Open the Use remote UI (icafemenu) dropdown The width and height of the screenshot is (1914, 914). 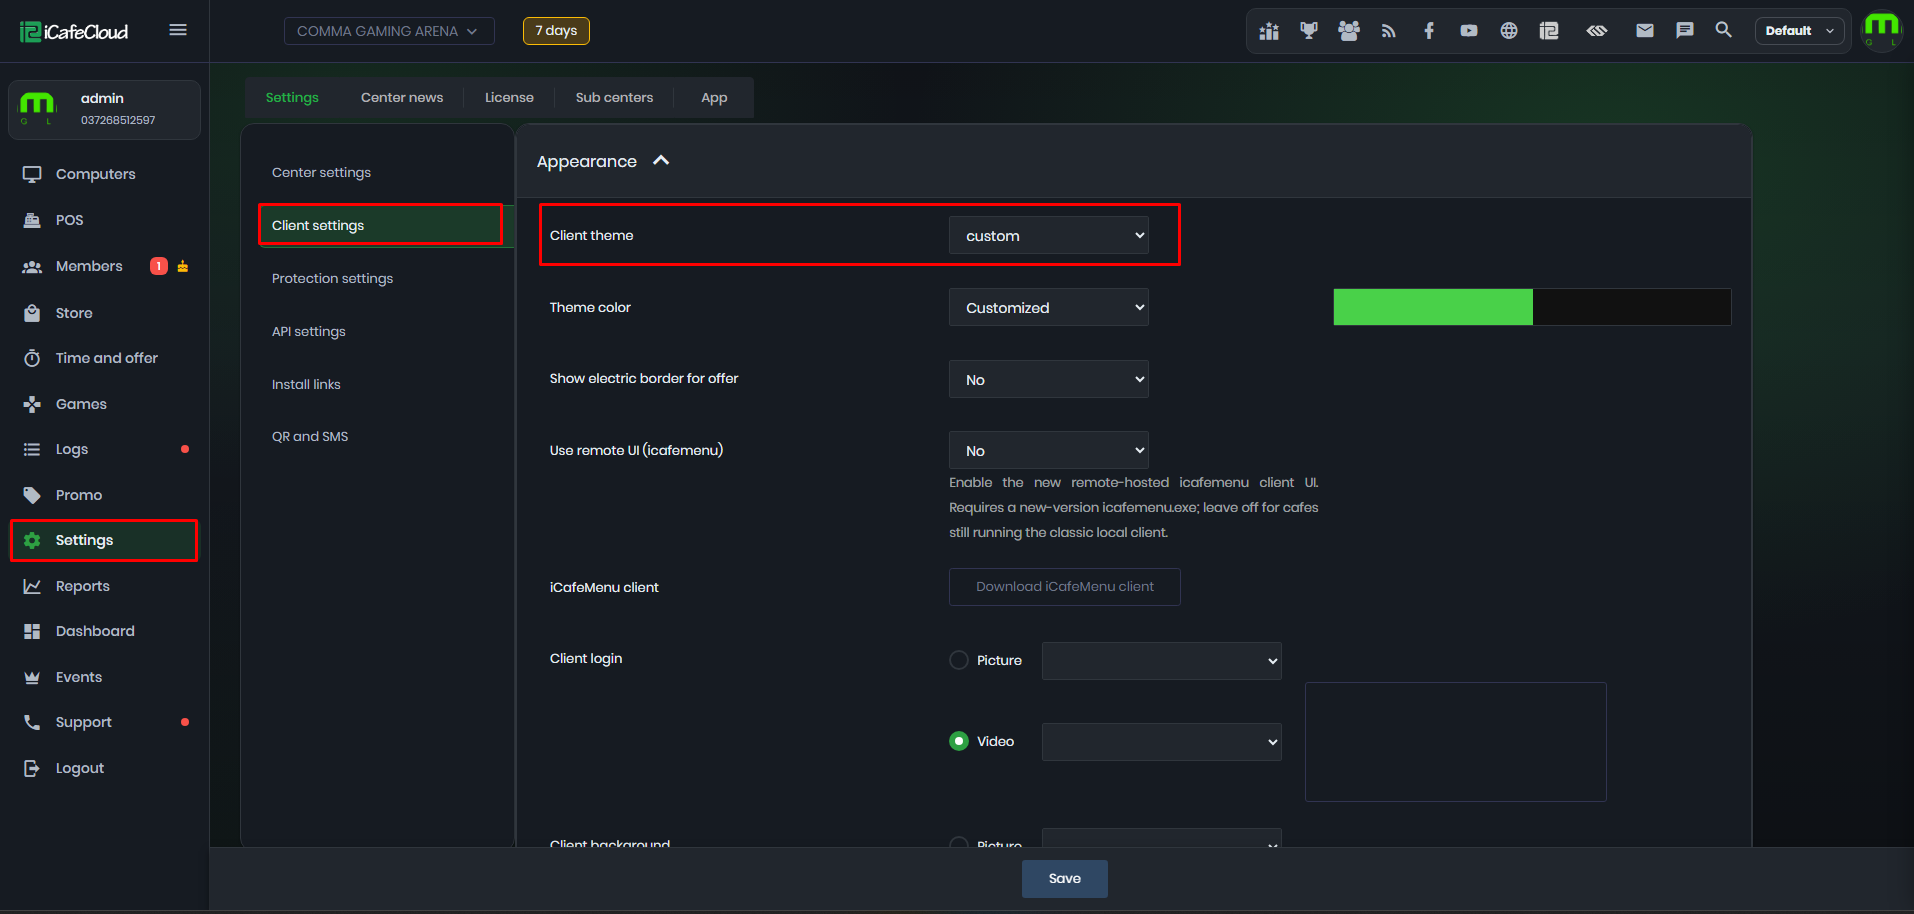[1049, 451]
